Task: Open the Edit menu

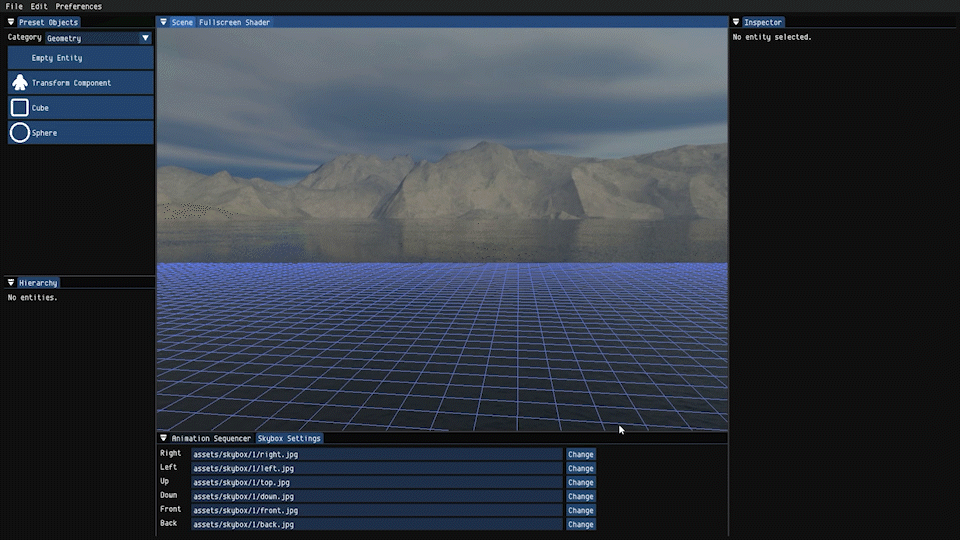Action: coord(39,6)
